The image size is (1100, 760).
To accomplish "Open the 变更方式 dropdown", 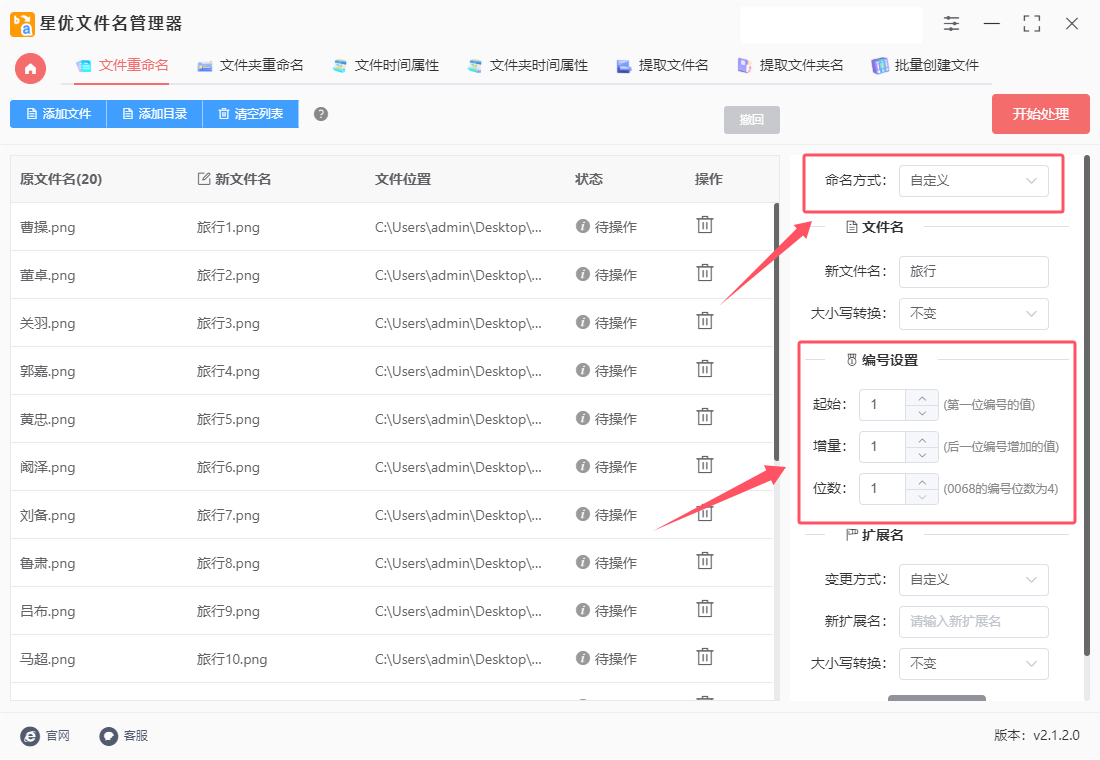I will (x=973, y=580).
